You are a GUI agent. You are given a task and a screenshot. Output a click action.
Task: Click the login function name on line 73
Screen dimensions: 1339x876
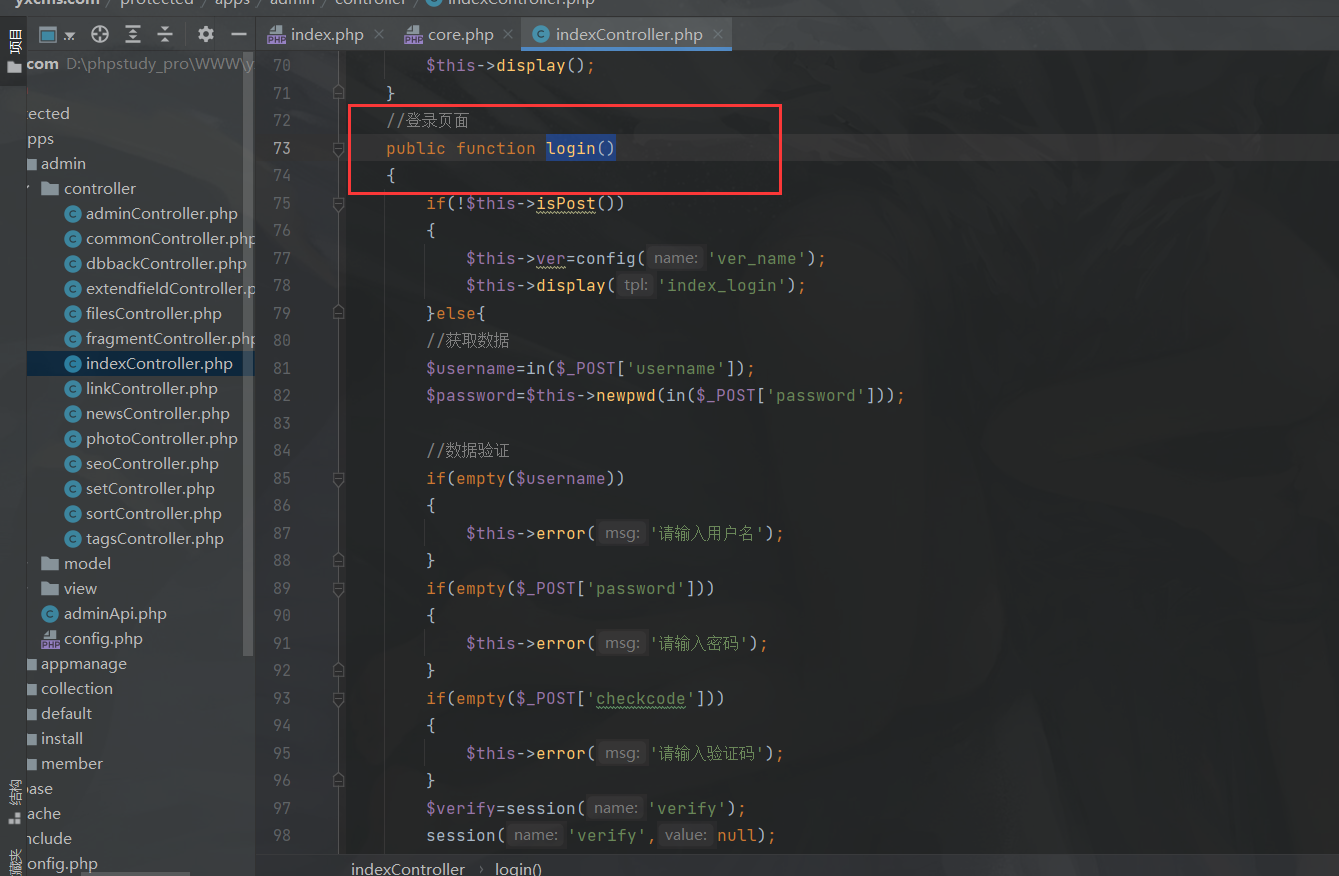pyautogui.click(x=571, y=148)
